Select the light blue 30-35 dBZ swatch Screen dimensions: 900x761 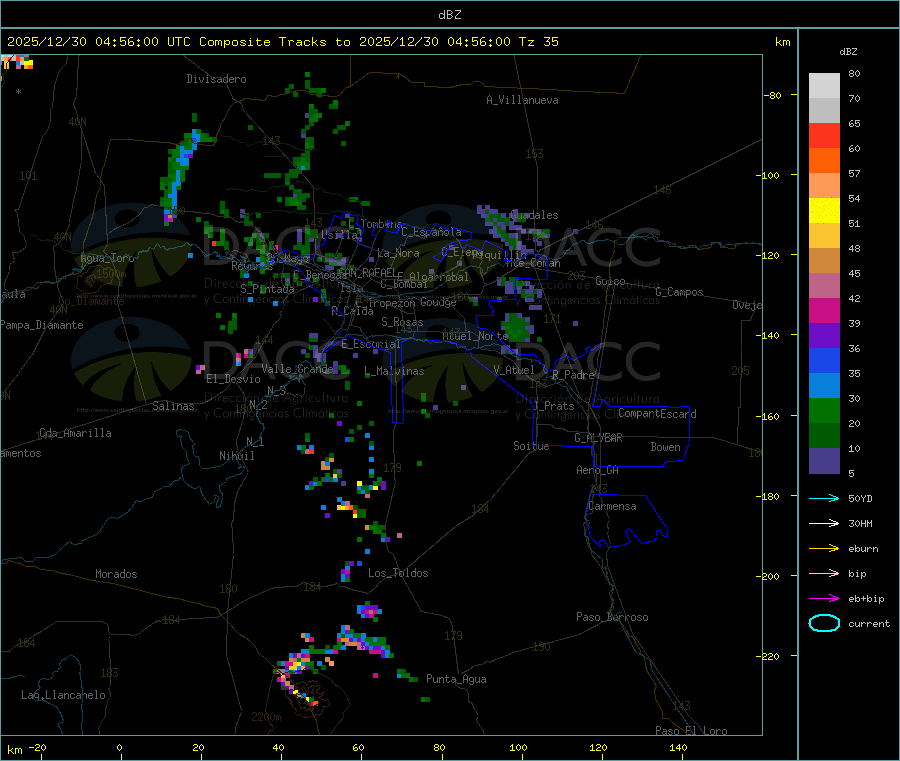coord(824,386)
